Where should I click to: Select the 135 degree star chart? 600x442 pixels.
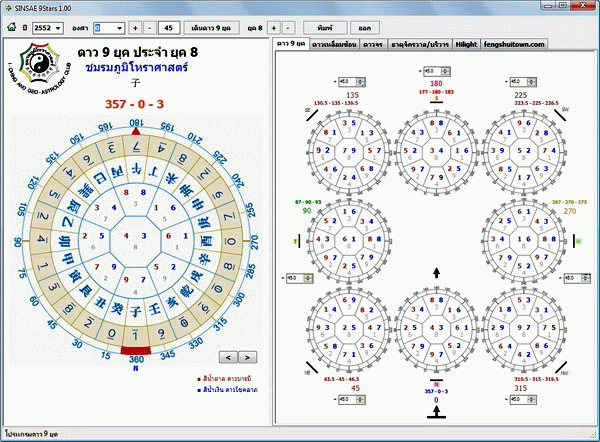[x=349, y=151]
